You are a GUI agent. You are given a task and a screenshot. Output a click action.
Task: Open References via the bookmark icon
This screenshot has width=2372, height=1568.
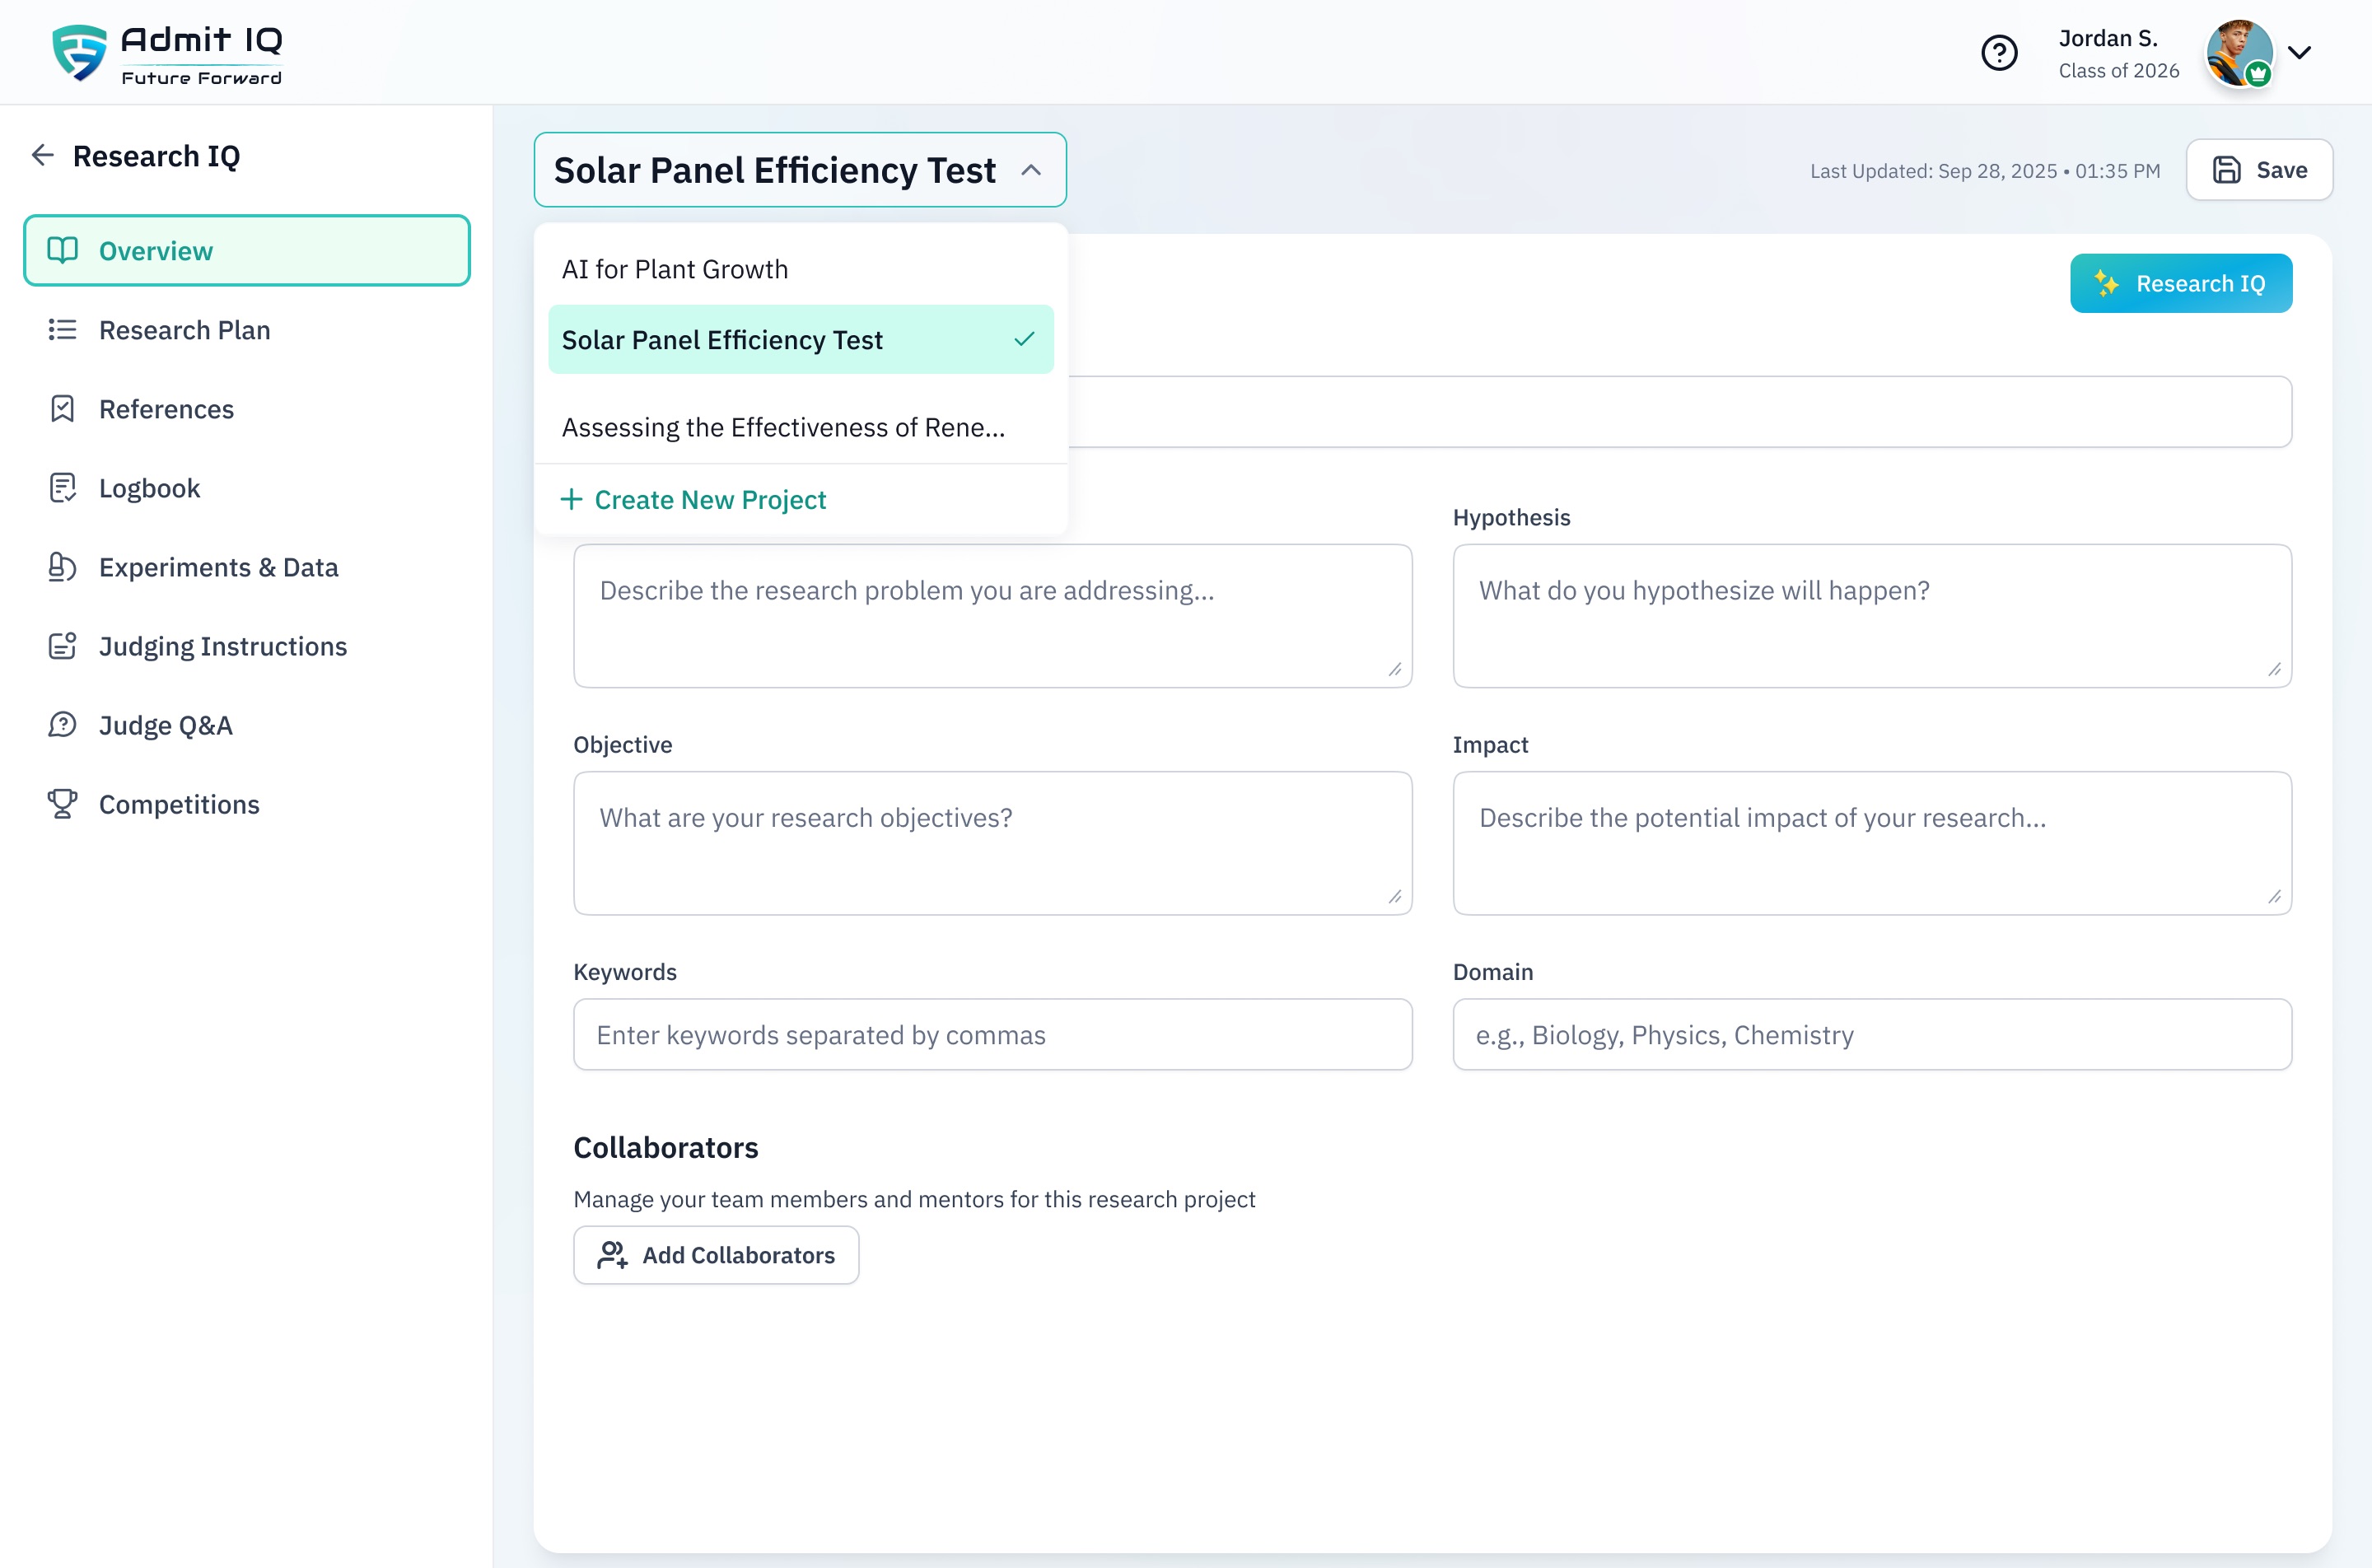(63, 408)
